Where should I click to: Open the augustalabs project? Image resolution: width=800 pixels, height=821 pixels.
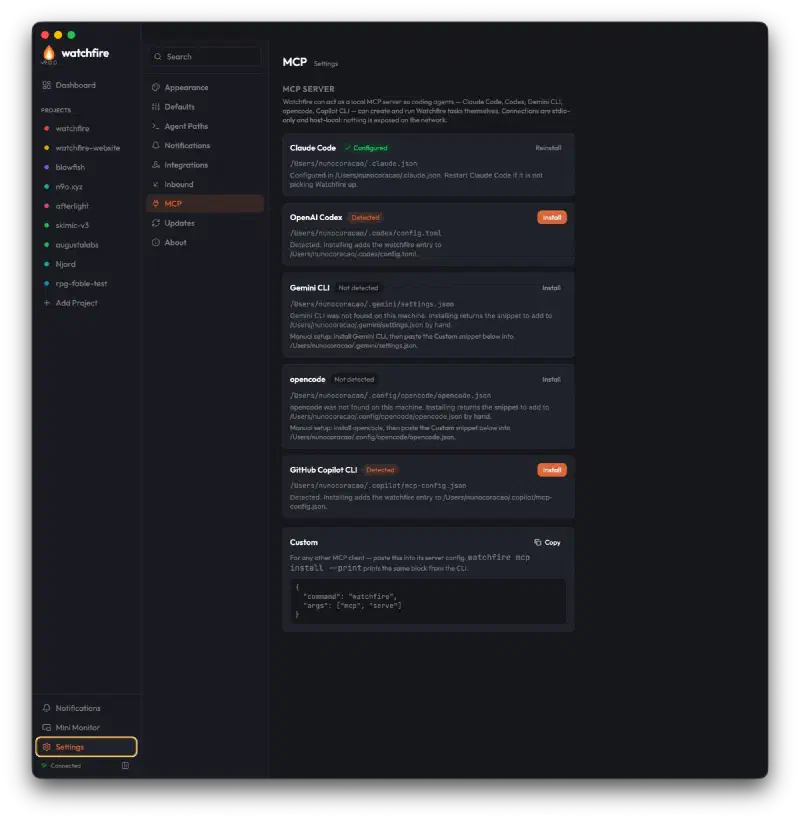pos(86,245)
